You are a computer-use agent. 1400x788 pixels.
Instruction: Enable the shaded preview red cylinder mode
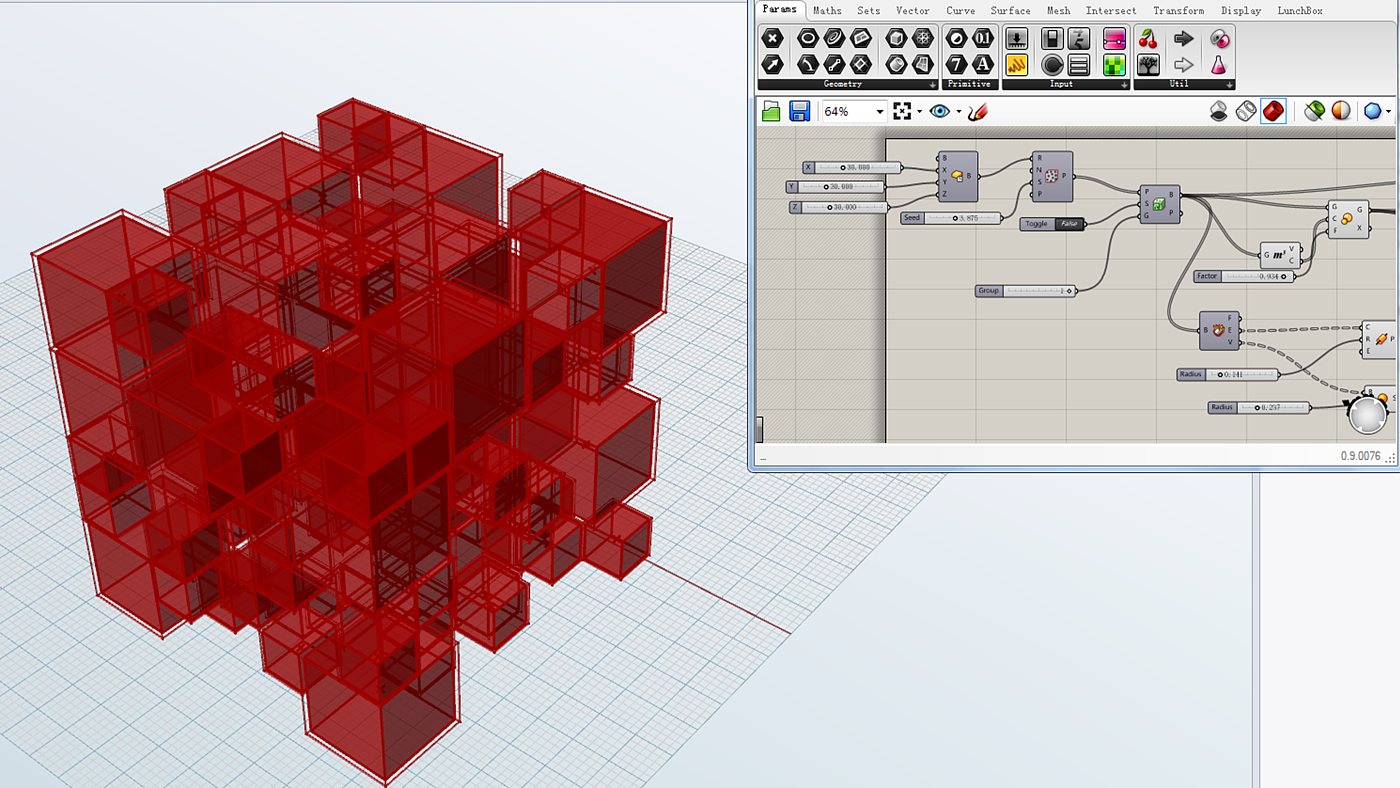pos(1273,111)
